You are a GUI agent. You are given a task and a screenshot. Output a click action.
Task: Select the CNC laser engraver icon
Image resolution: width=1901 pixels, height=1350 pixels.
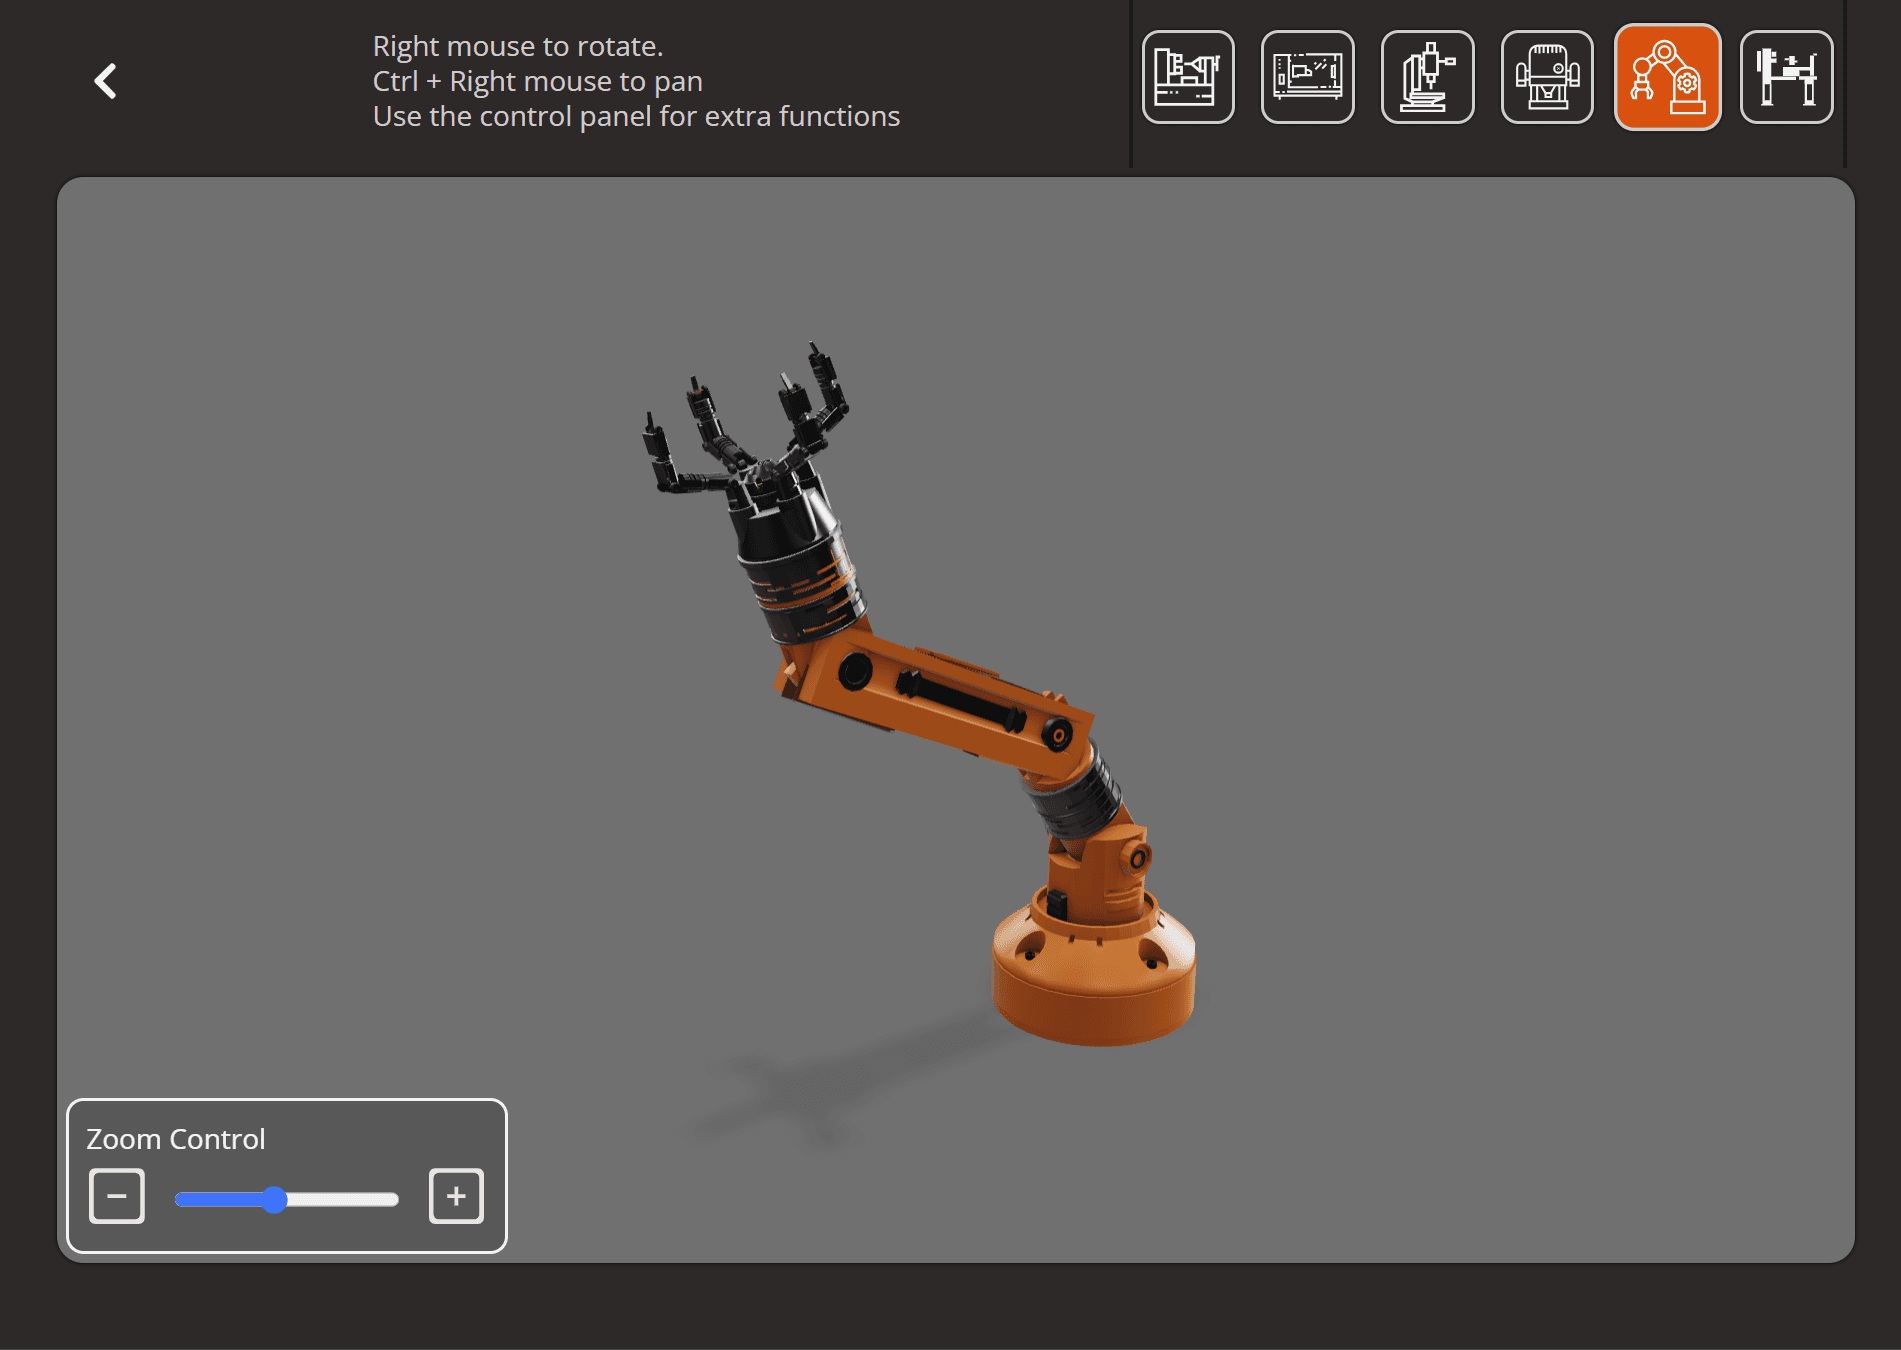coord(1308,77)
